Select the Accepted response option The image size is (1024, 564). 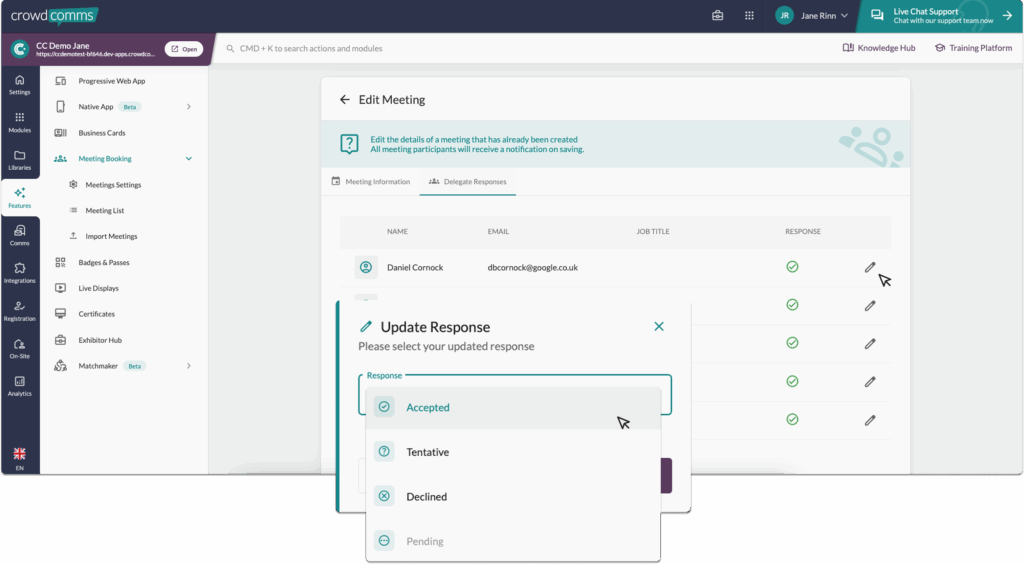click(x=427, y=408)
